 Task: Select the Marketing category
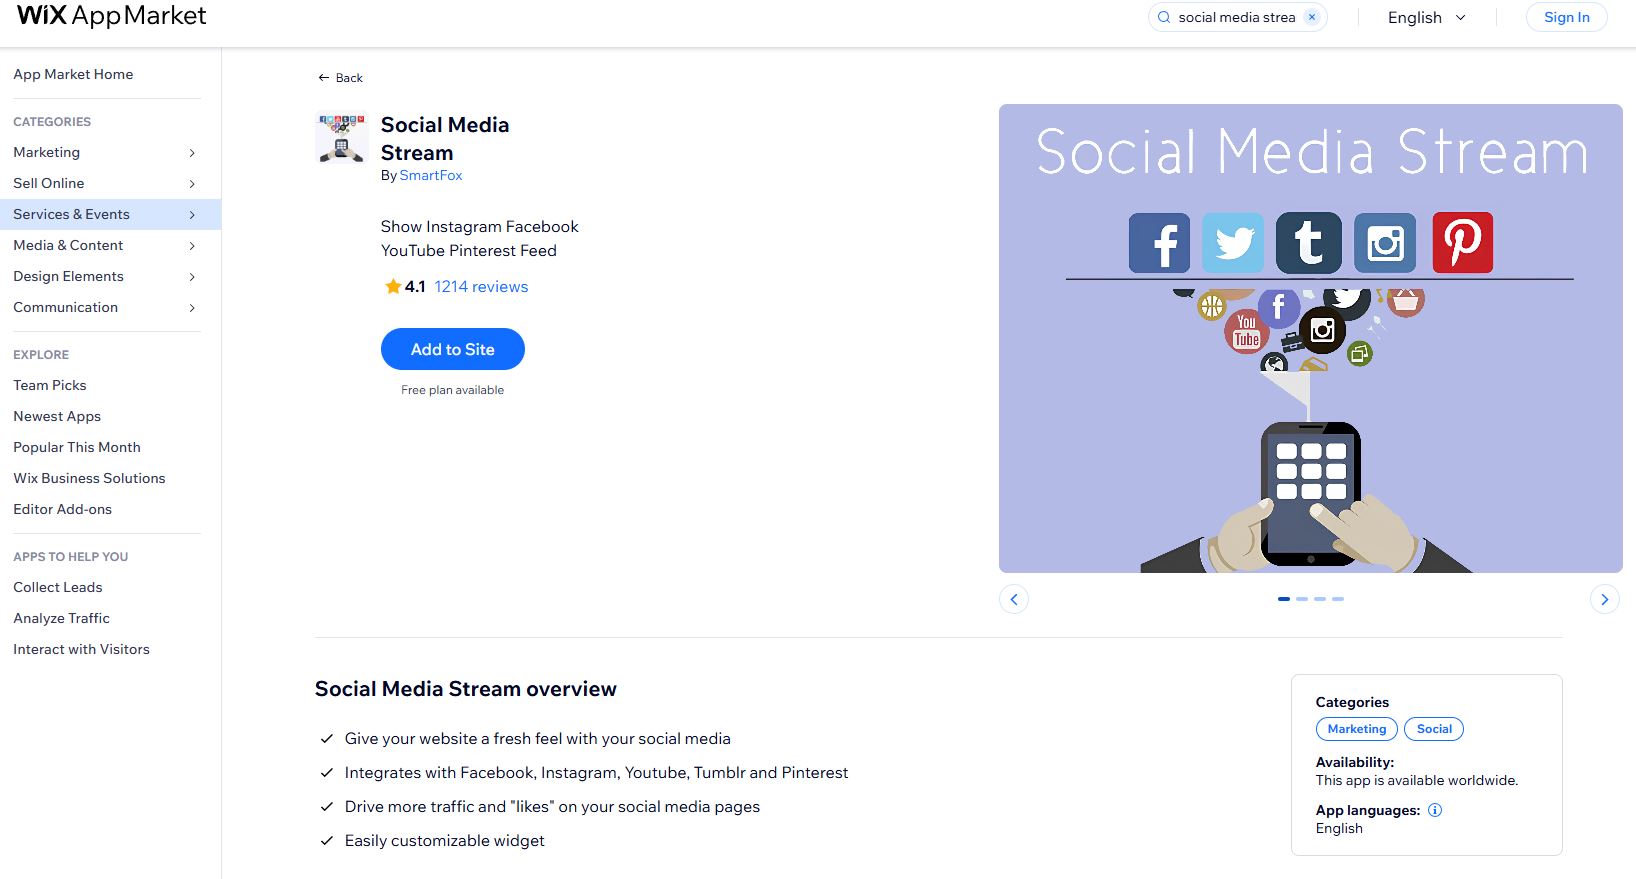[46, 152]
